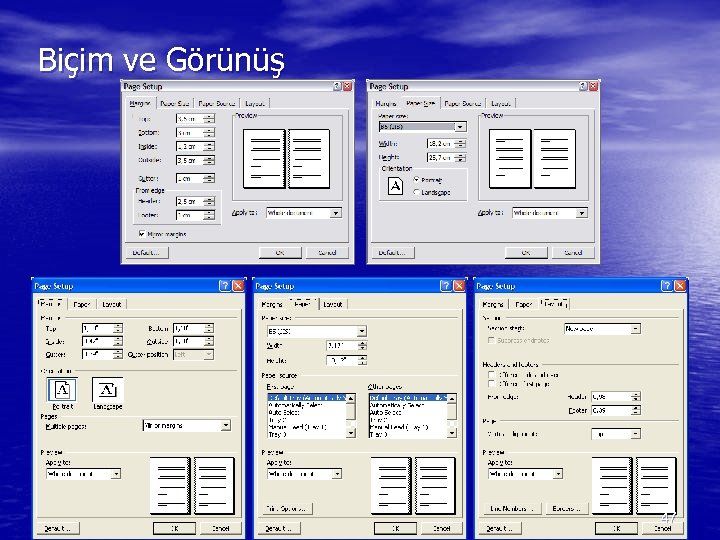This screenshot has width=720, height=540.
Task: Enable the Different first page checkbox
Action: pos(491,383)
